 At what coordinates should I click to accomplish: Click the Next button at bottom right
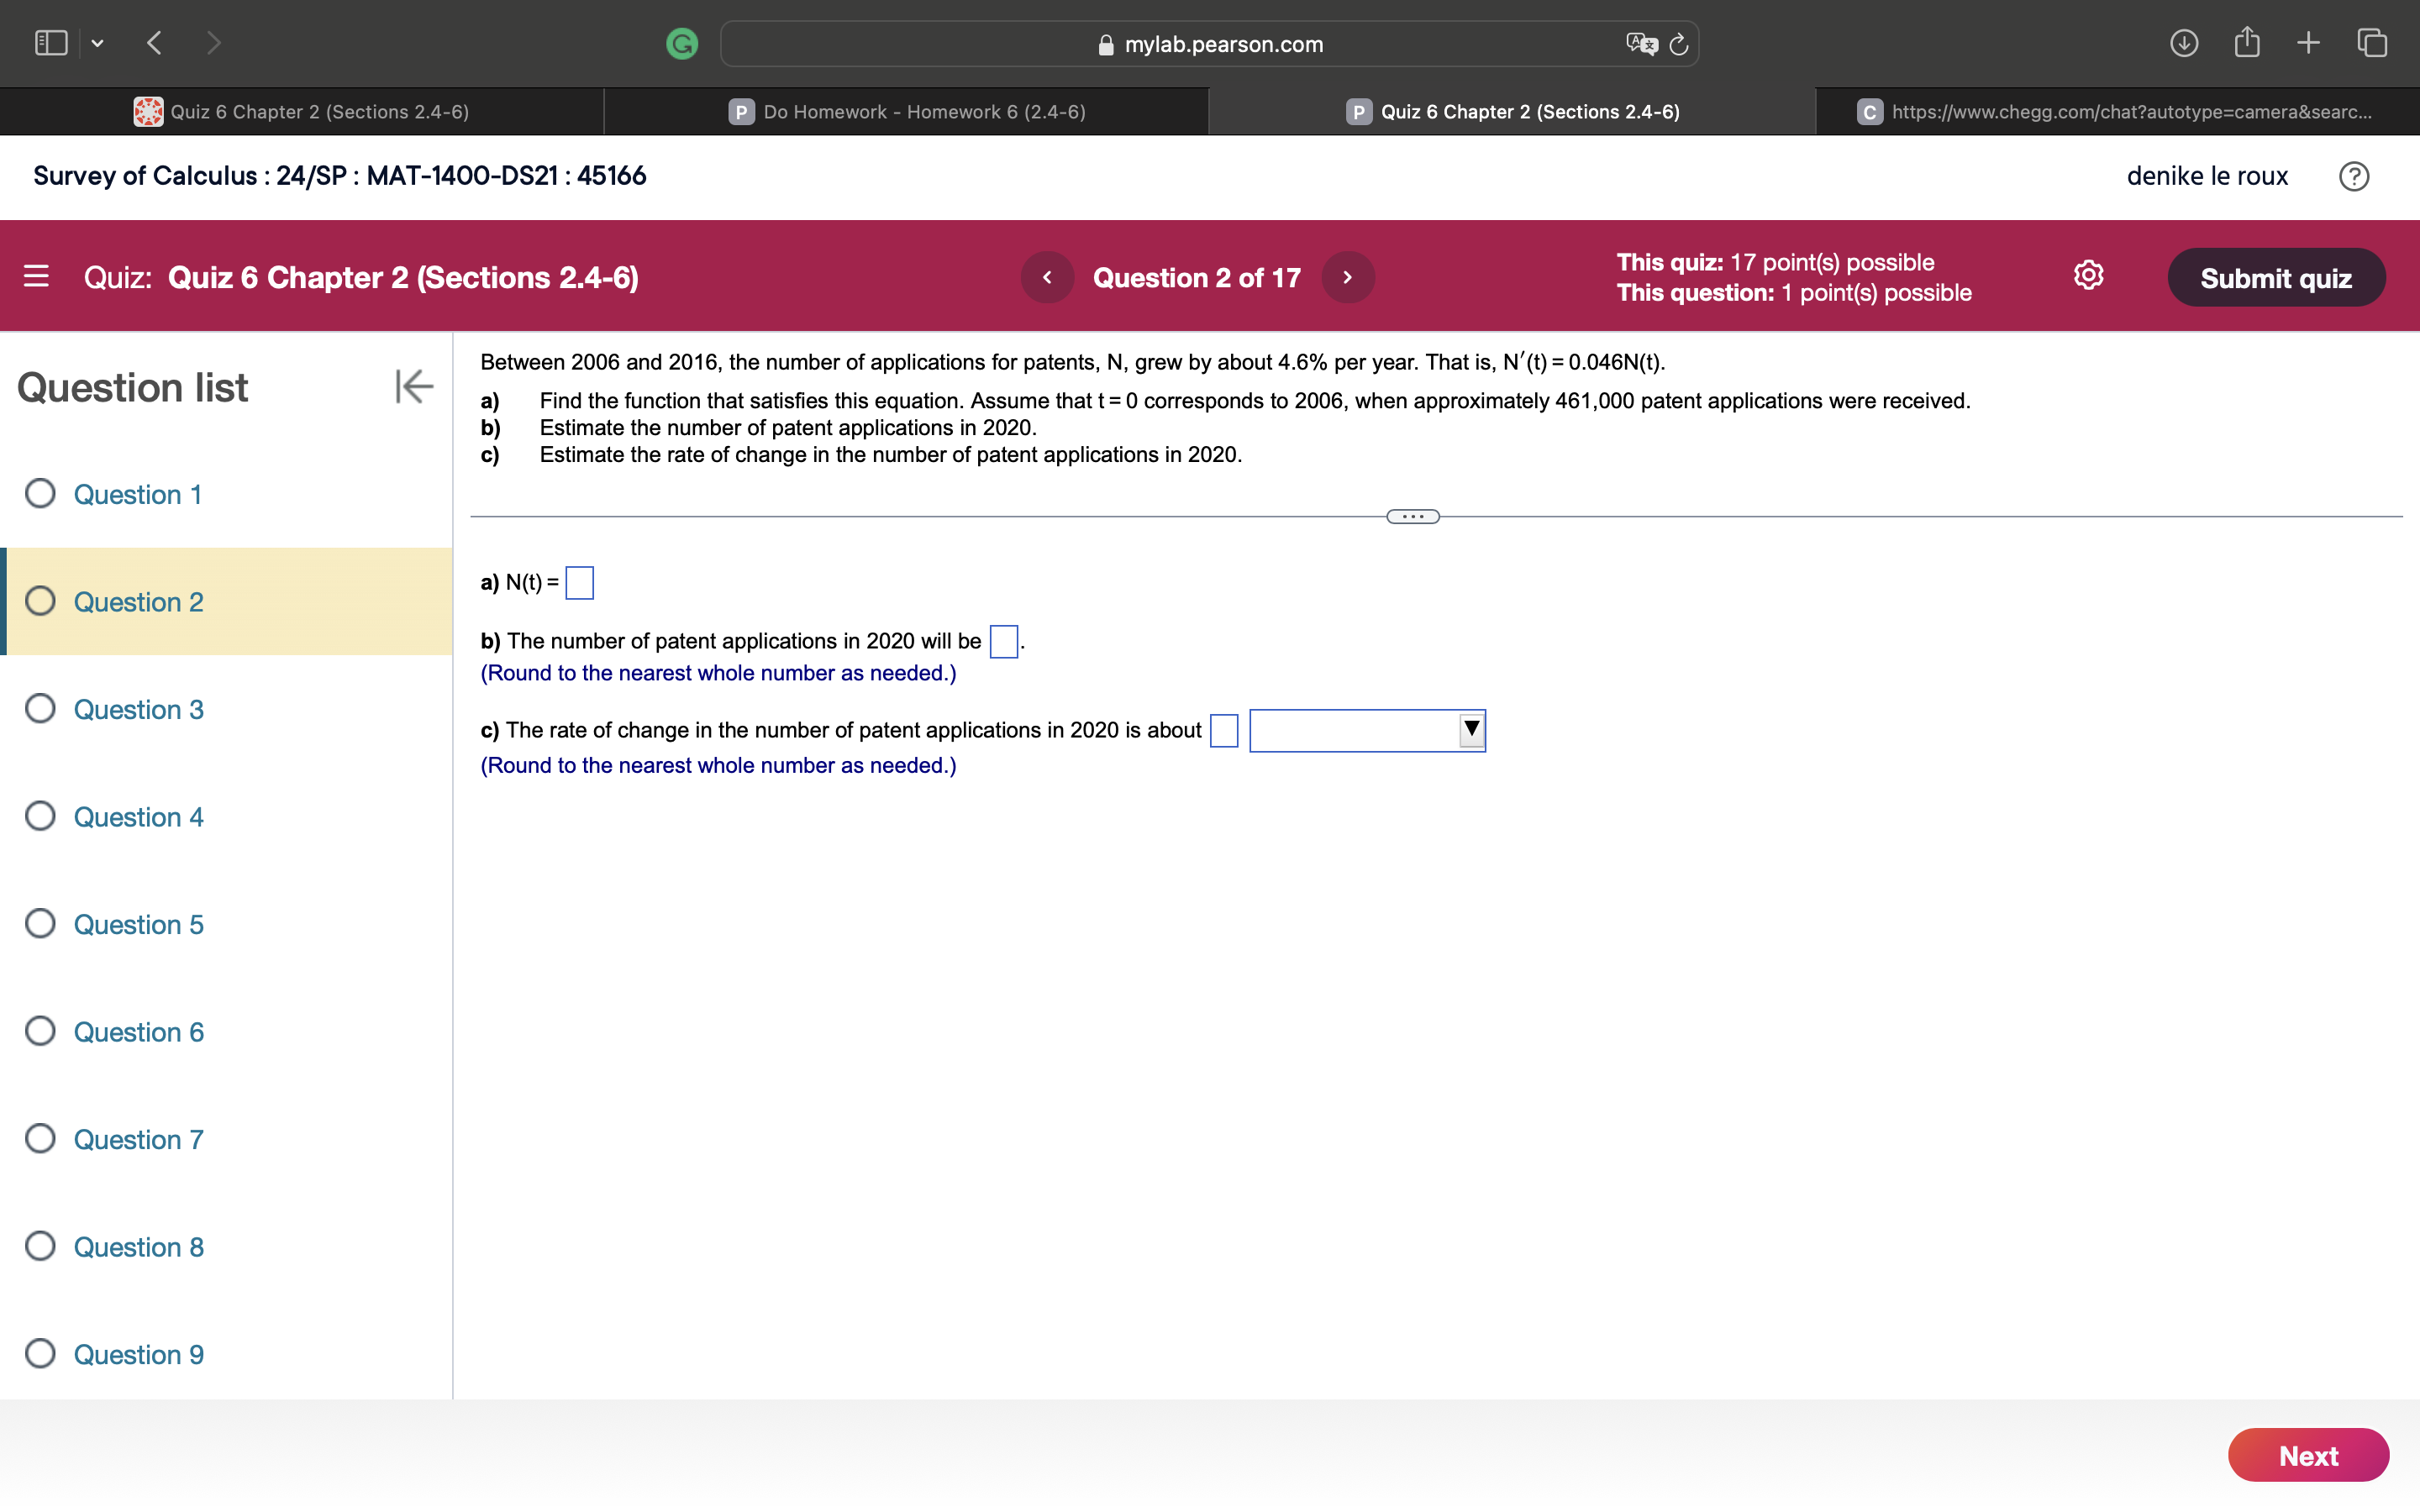(2309, 1455)
